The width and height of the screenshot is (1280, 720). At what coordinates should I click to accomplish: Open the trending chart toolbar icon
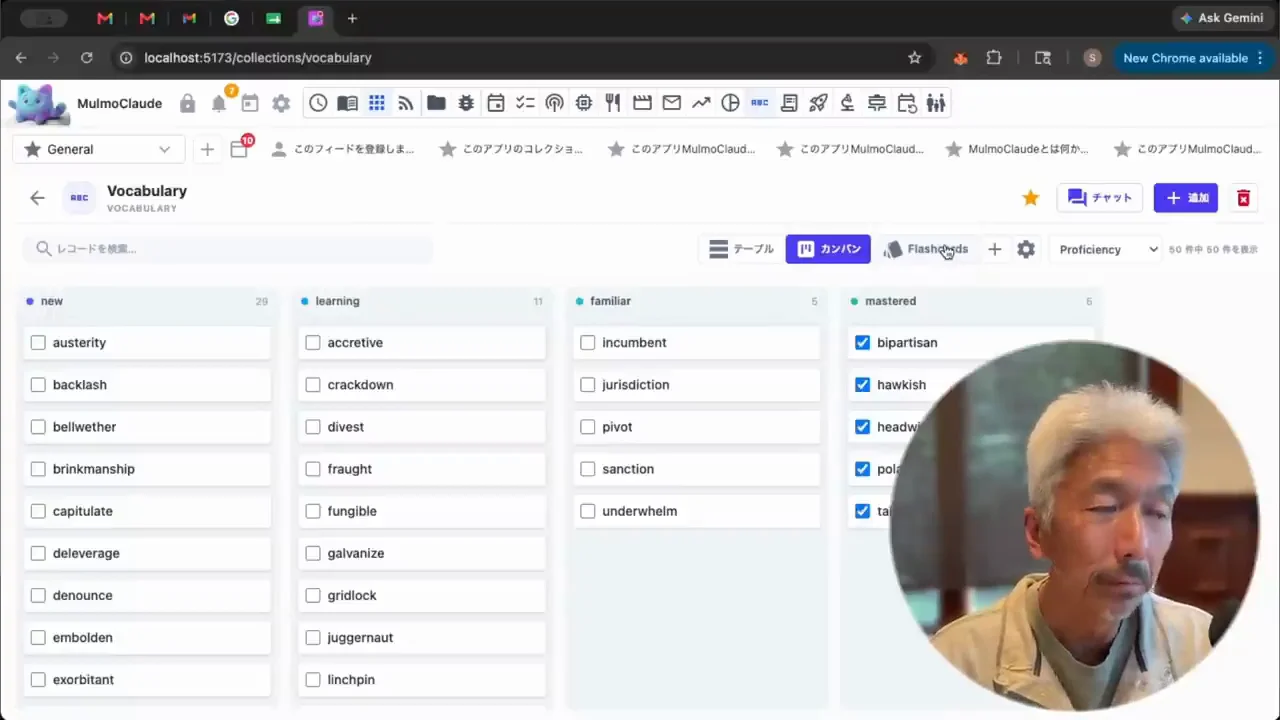coord(701,103)
